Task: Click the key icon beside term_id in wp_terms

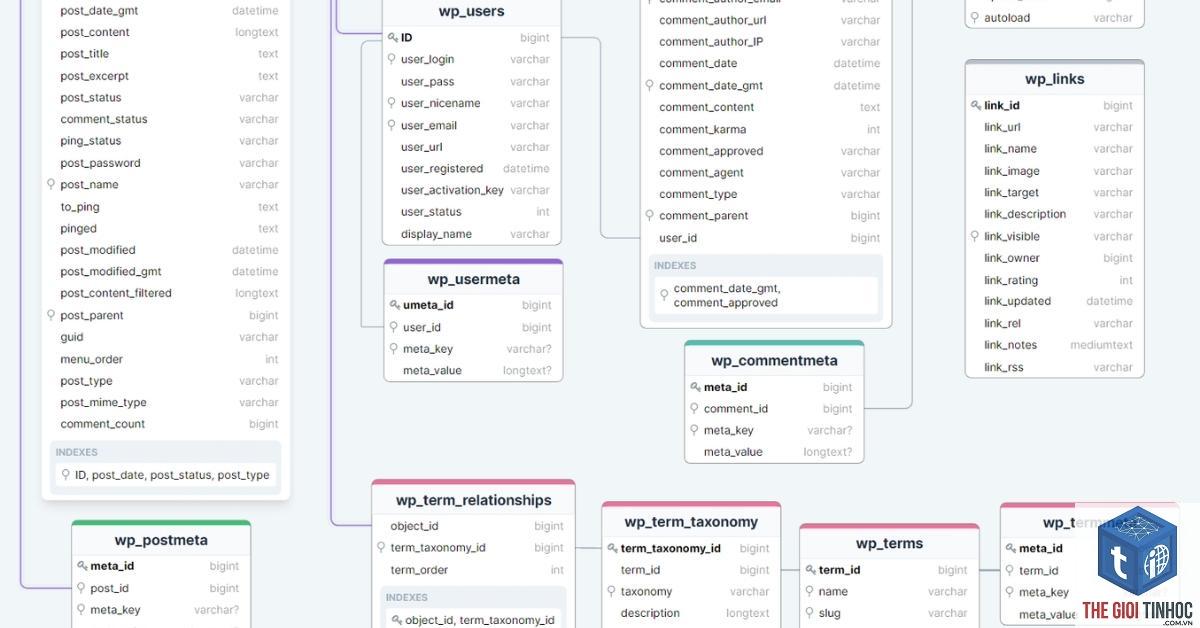Action: point(811,570)
